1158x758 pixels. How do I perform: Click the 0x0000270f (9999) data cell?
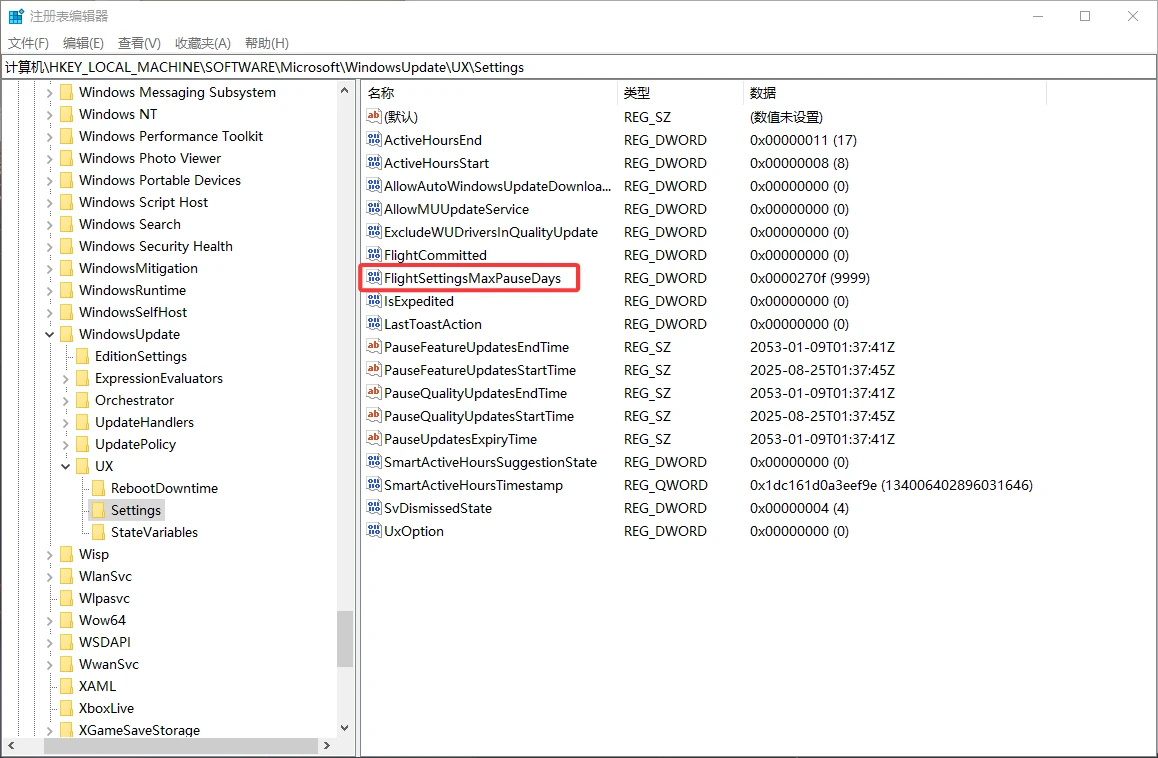pyautogui.click(x=809, y=278)
